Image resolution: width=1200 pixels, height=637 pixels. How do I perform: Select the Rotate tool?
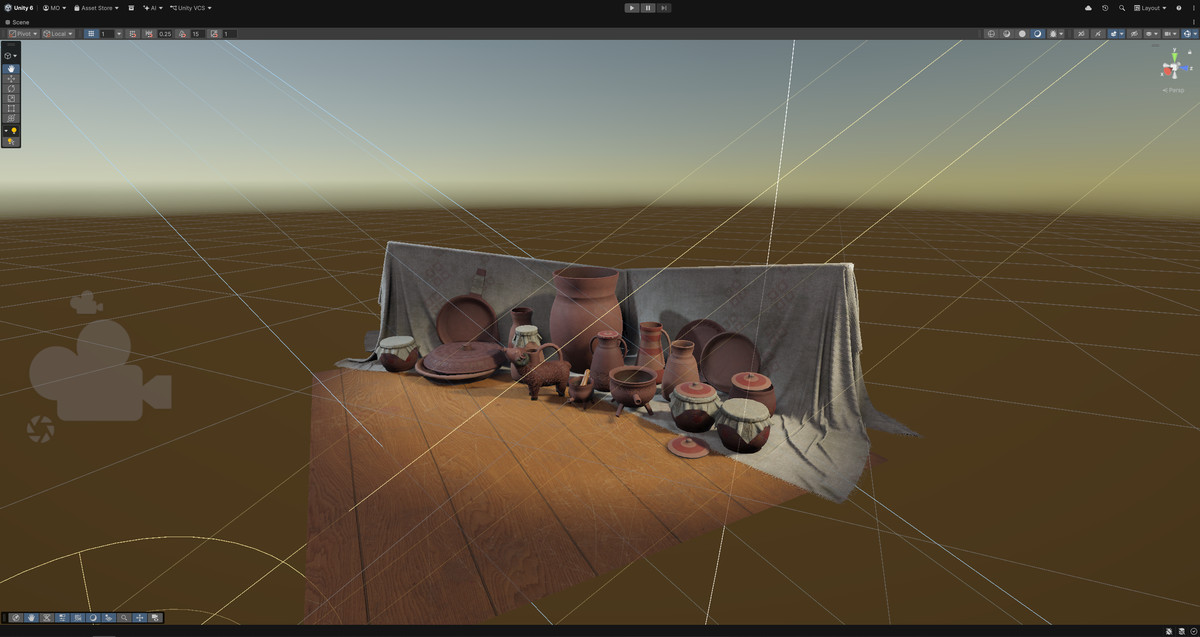pyautogui.click(x=12, y=88)
